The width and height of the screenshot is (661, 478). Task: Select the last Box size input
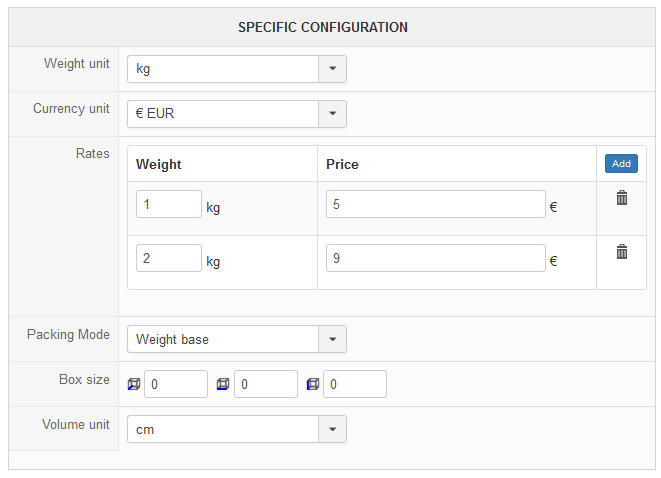(x=355, y=384)
